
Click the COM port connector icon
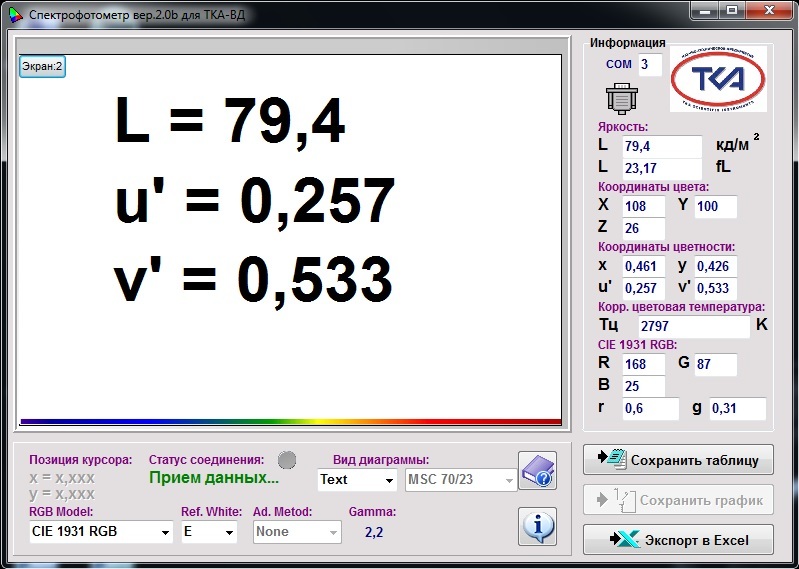pos(621,98)
